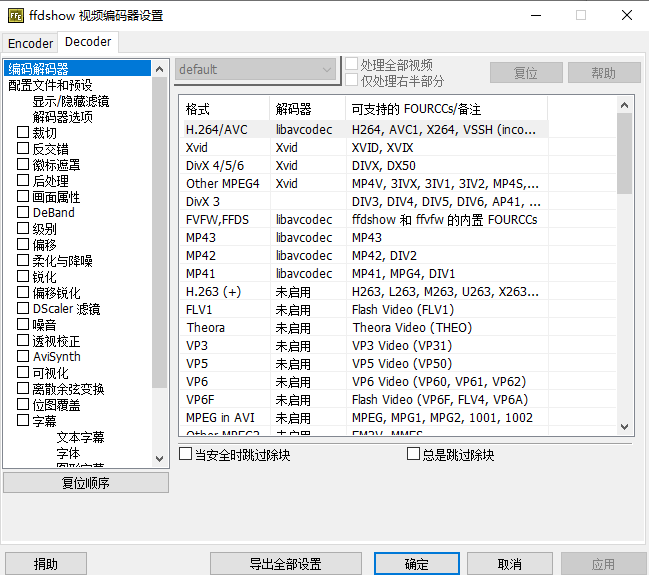Toggle 仅处理右半部分 checkbox
The image size is (649, 575).
351,79
